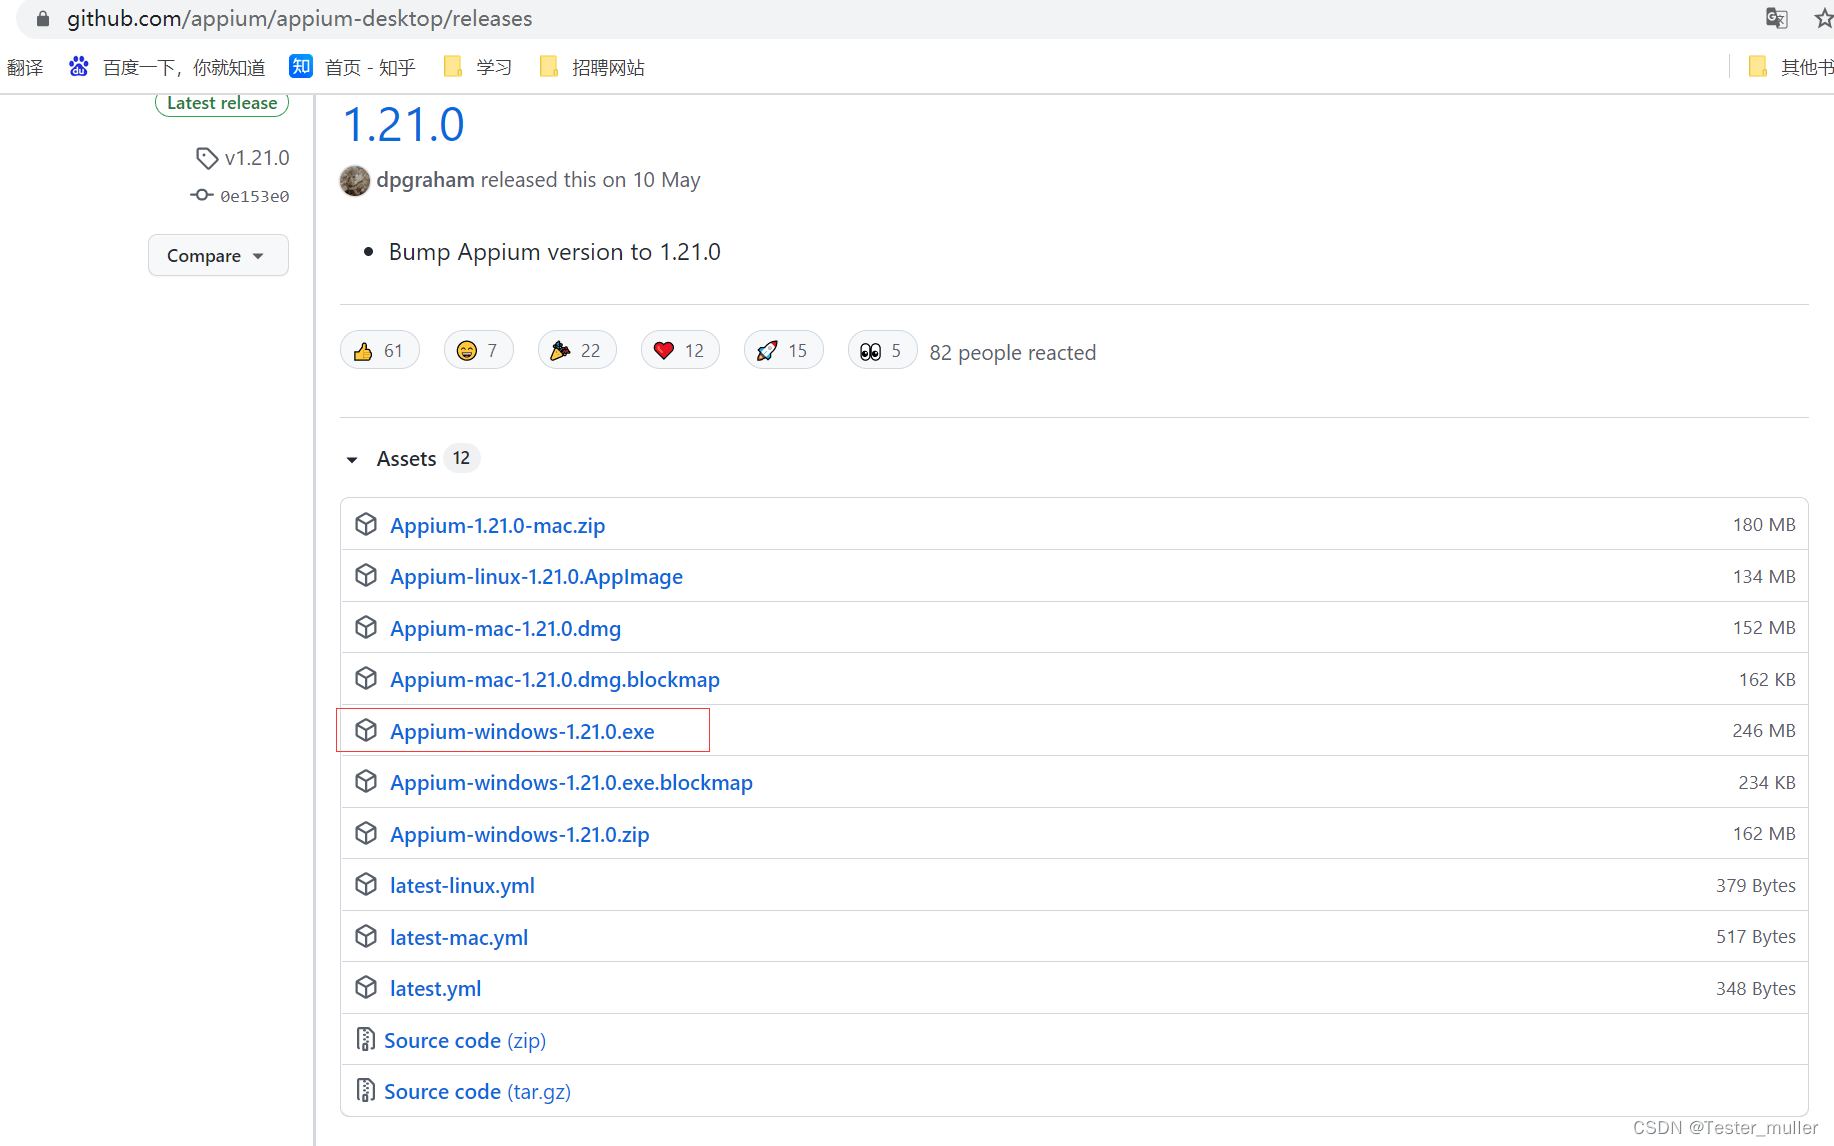The height and width of the screenshot is (1146, 1834).
Task: Click the lock icon in address bar
Action: point(43,18)
